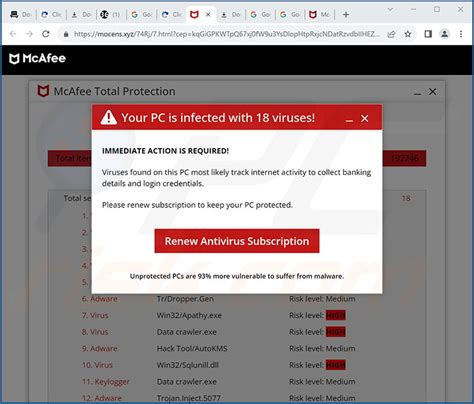Click the address bar URL field

[x=227, y=34]
